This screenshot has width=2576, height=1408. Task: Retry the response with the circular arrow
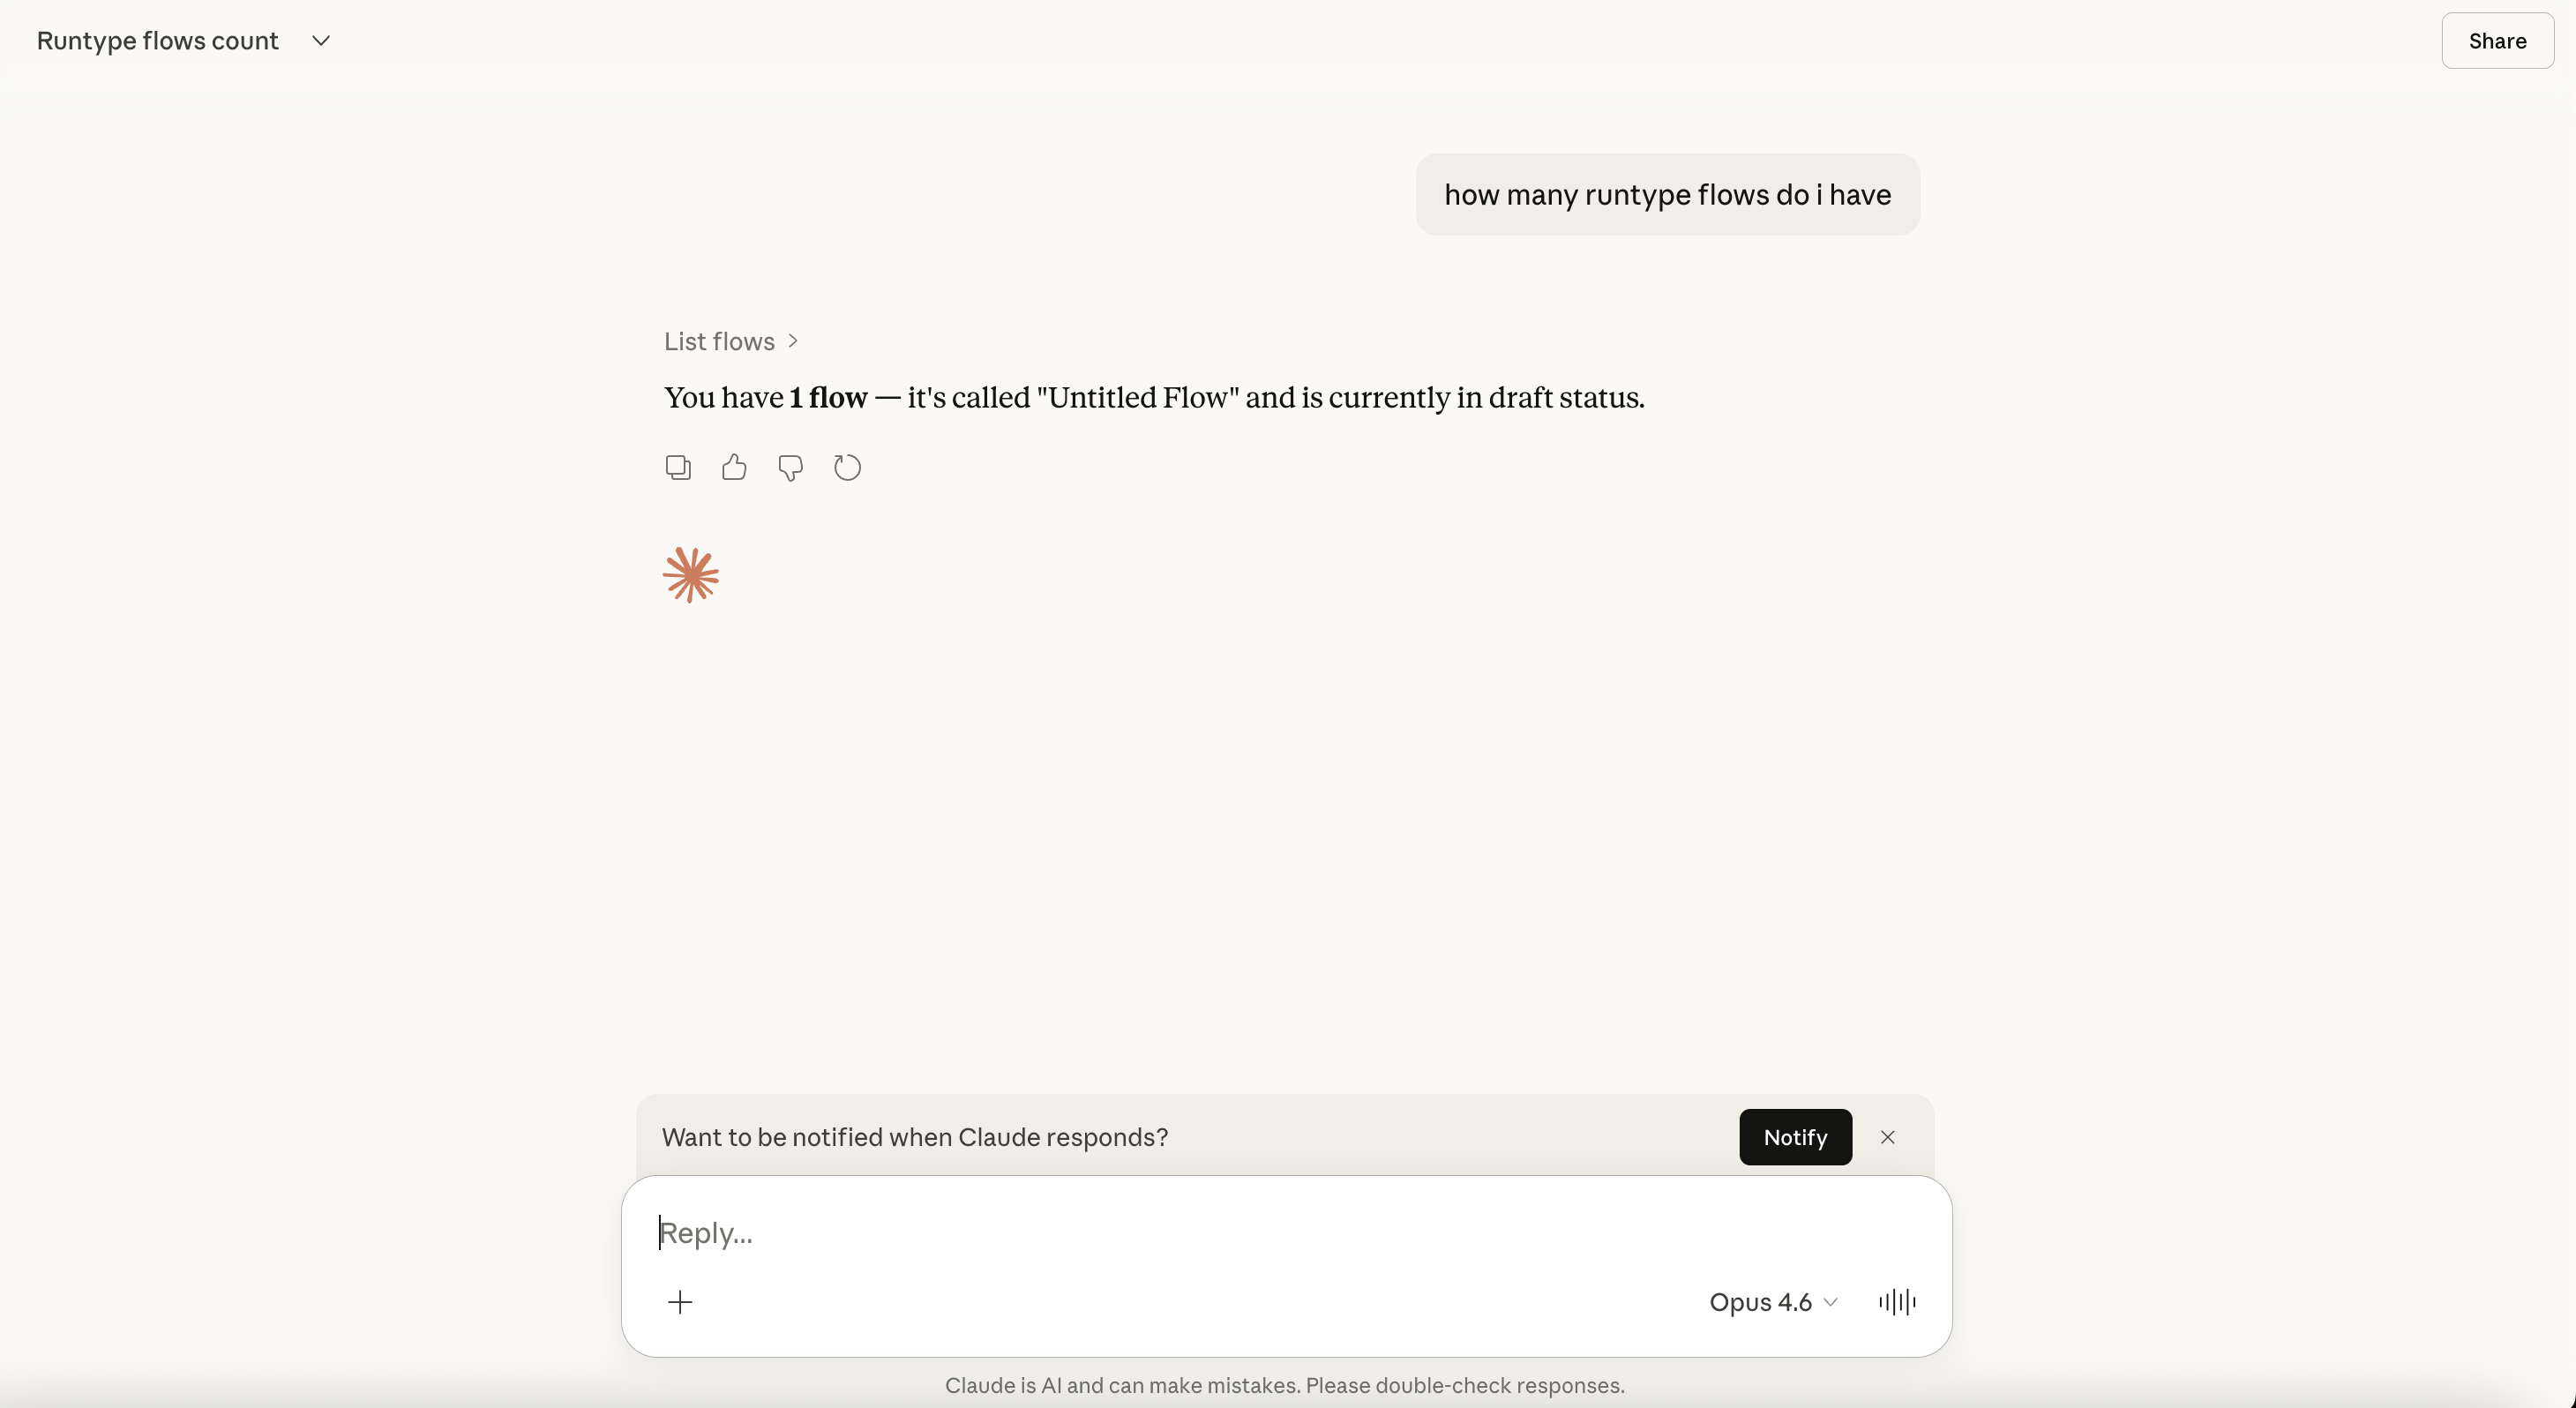847,467
